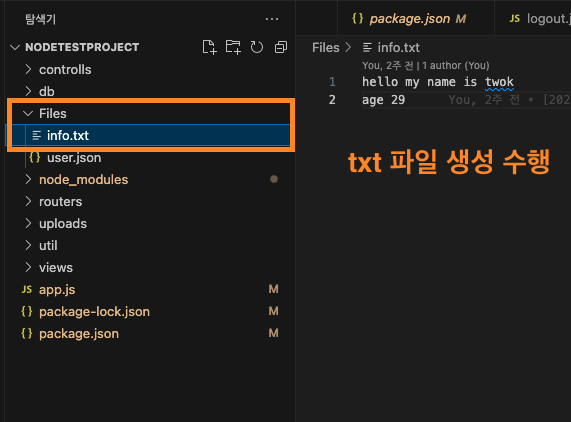571x422 pixels.
Task: Select info.txt in the file tree
Action: [148, 135]
